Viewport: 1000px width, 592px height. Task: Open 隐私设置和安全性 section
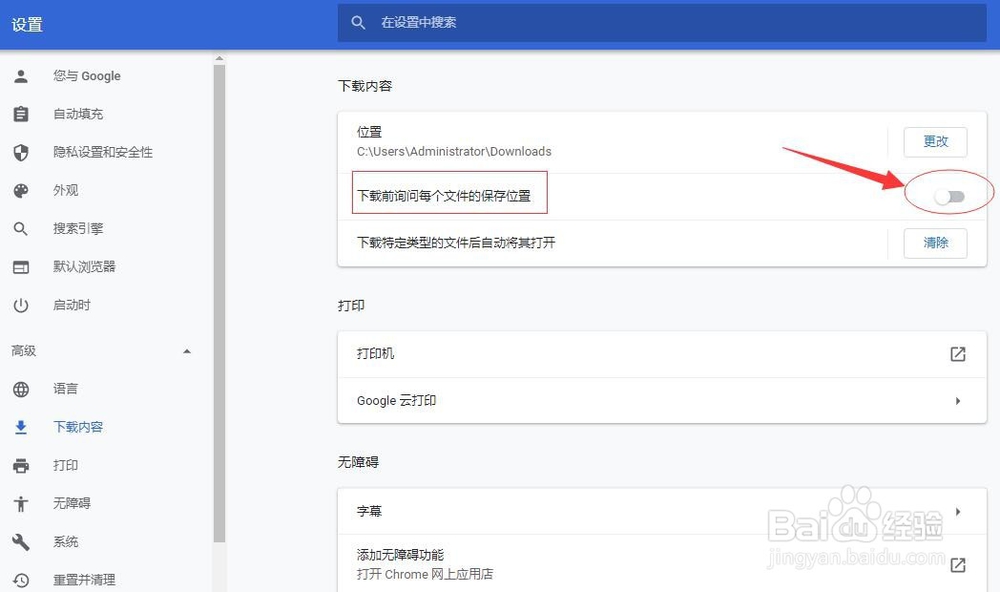103,152
